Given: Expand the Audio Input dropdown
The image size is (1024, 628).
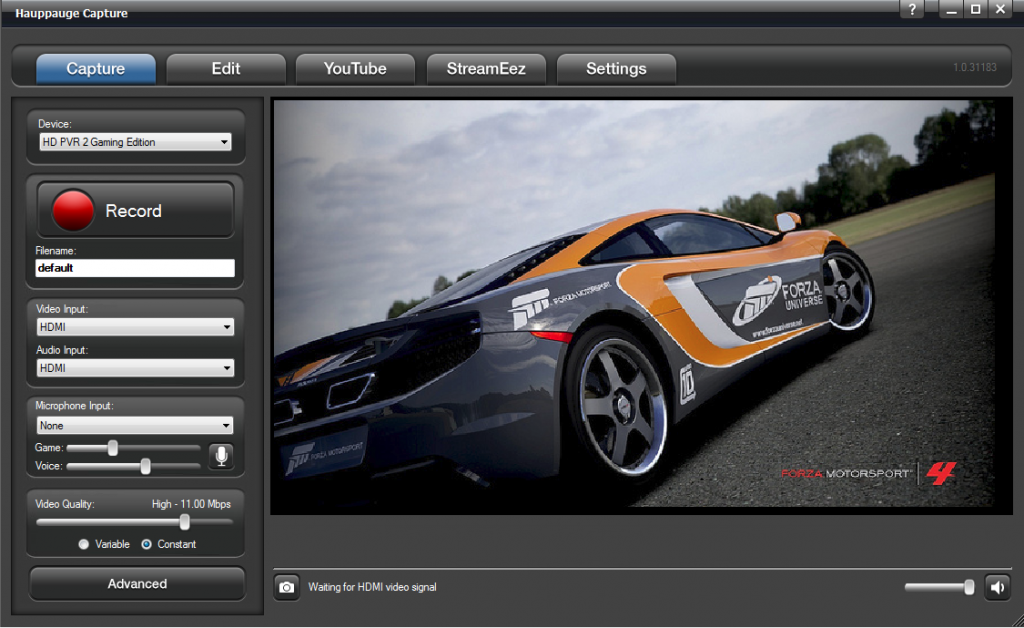Looking at the screenshot, I should (x=135, y=368).
